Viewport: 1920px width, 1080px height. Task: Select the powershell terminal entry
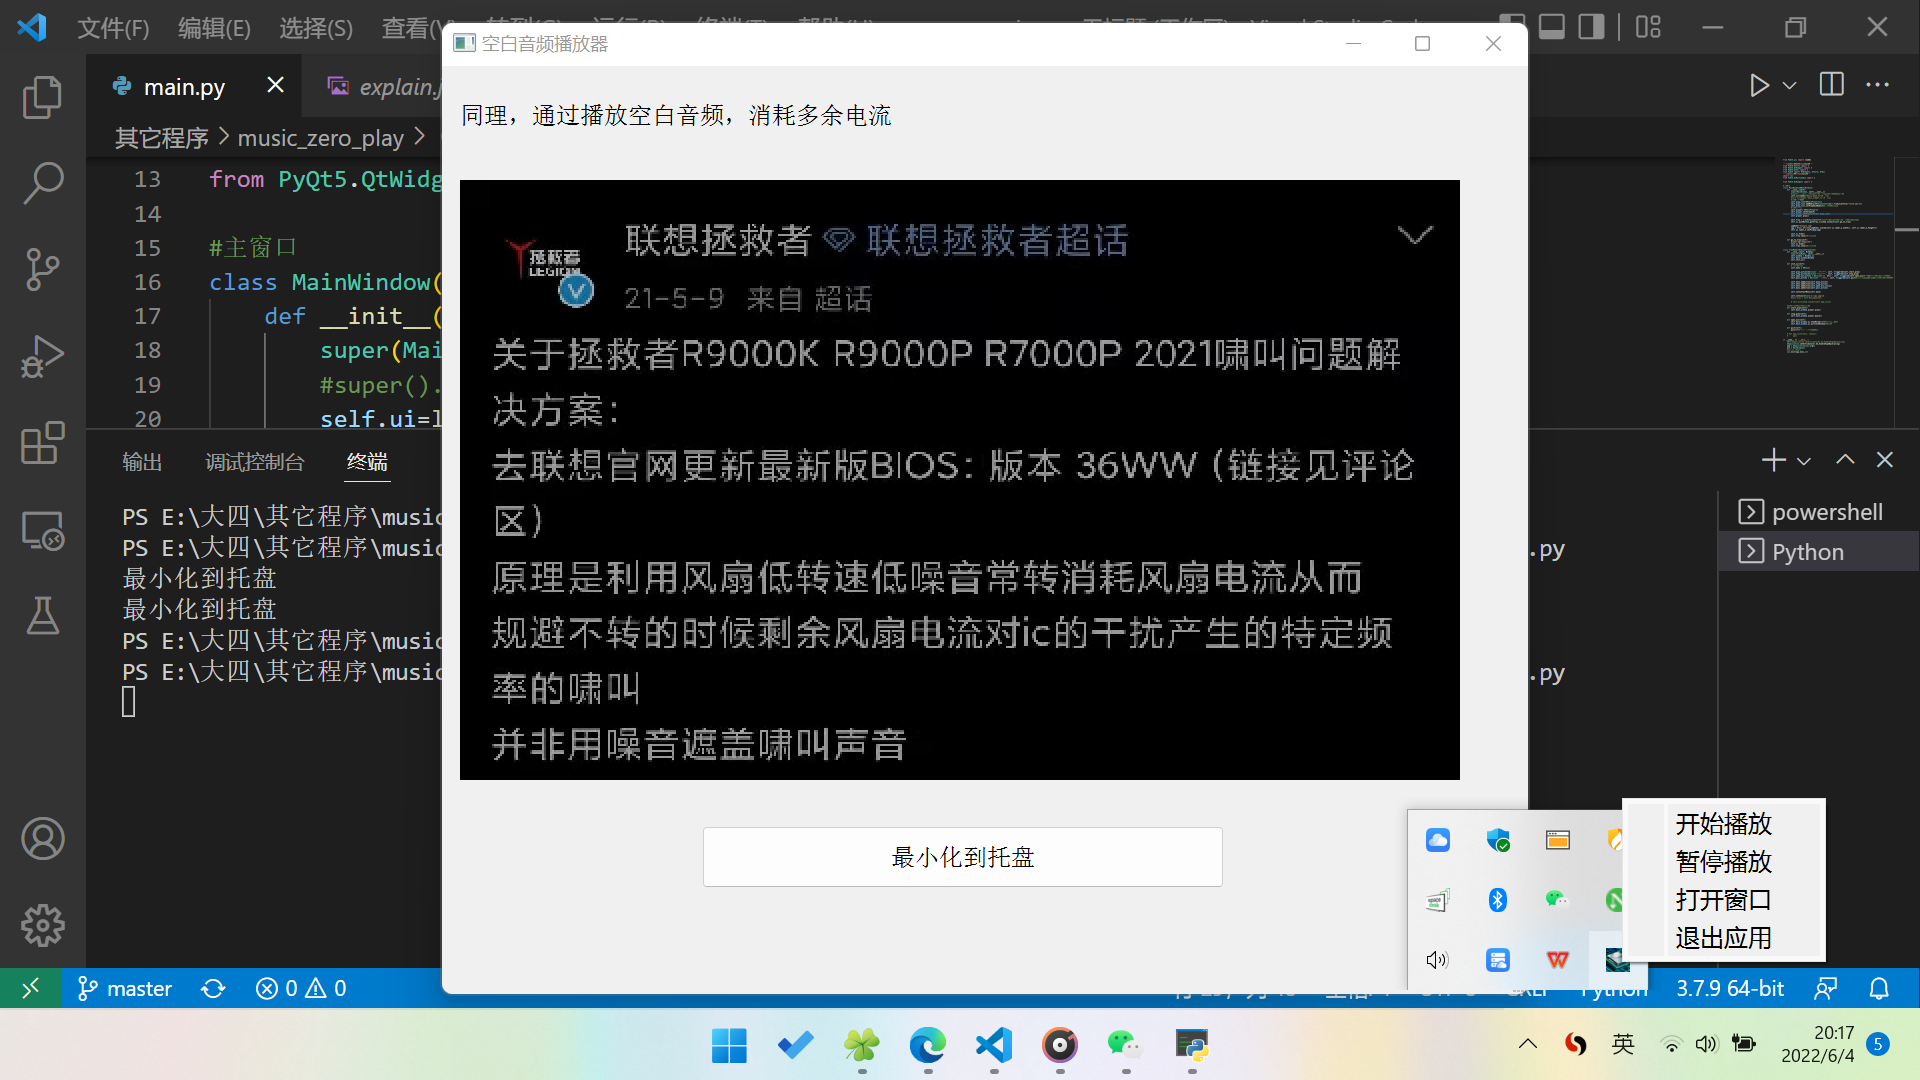pyautogui.click(x=1826, y=512)
